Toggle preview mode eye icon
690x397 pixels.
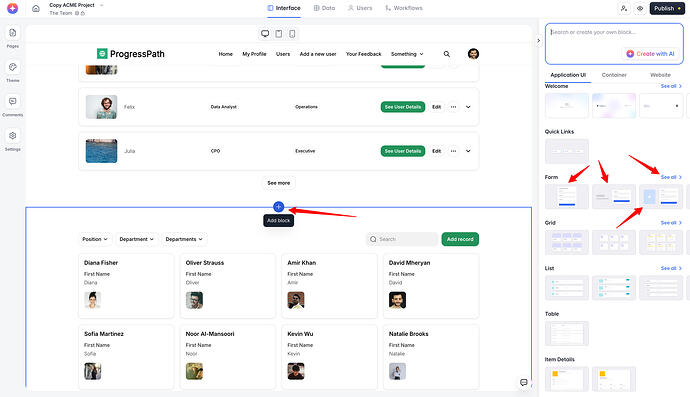[x=640, y=8]
